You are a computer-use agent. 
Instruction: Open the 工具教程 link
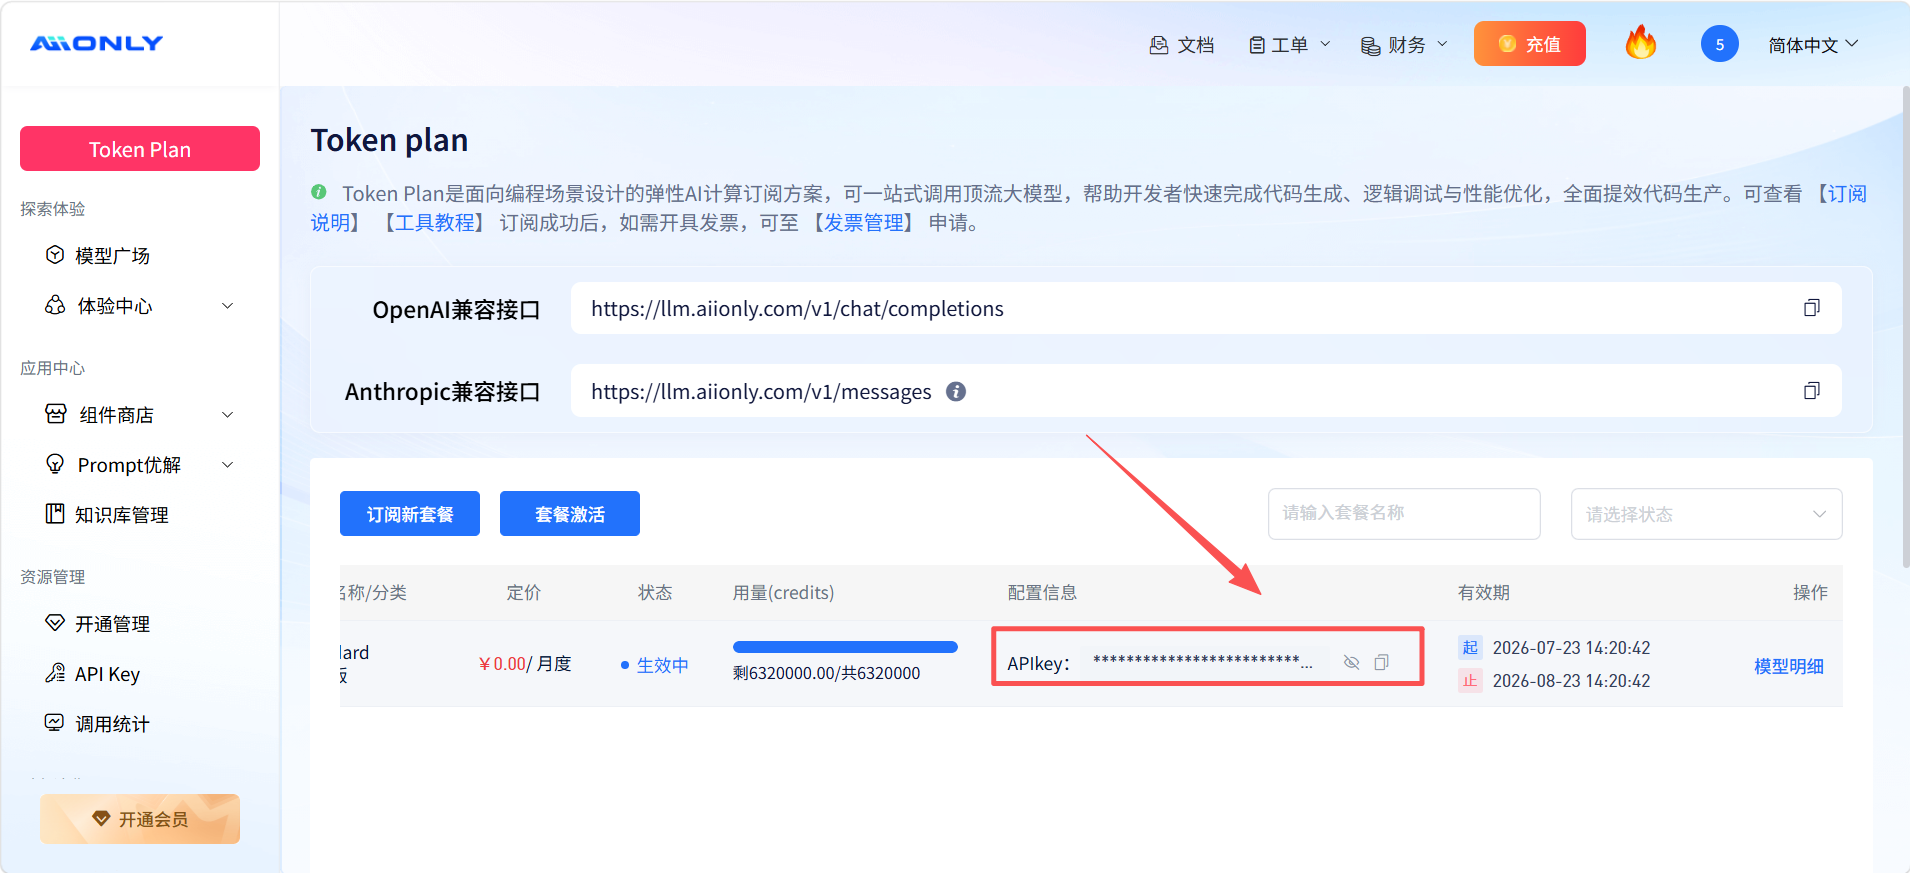434,222
